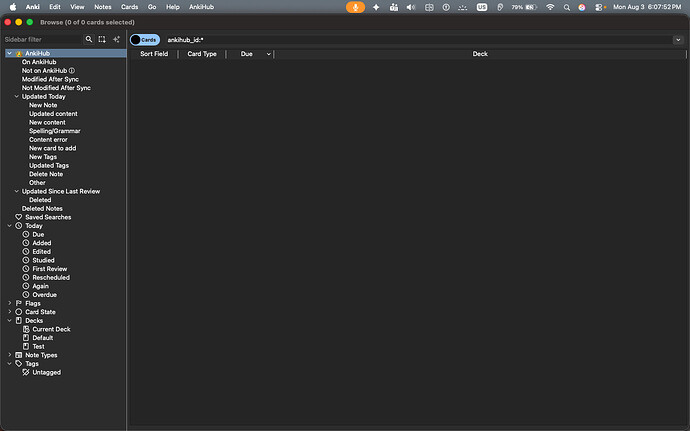Viewport: 690px width, 431px height.
Task: Click the tag icon beside Tags
Action: (18, 364)
